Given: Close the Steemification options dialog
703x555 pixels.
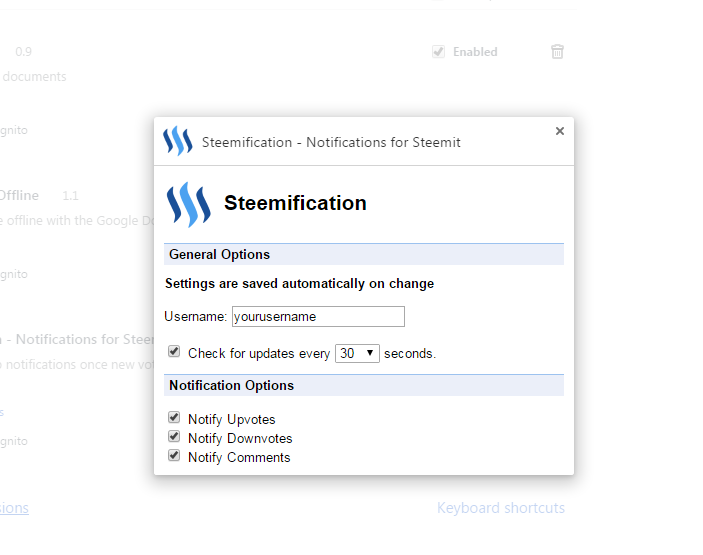Looking at the screenshot, I should (560, 131).
